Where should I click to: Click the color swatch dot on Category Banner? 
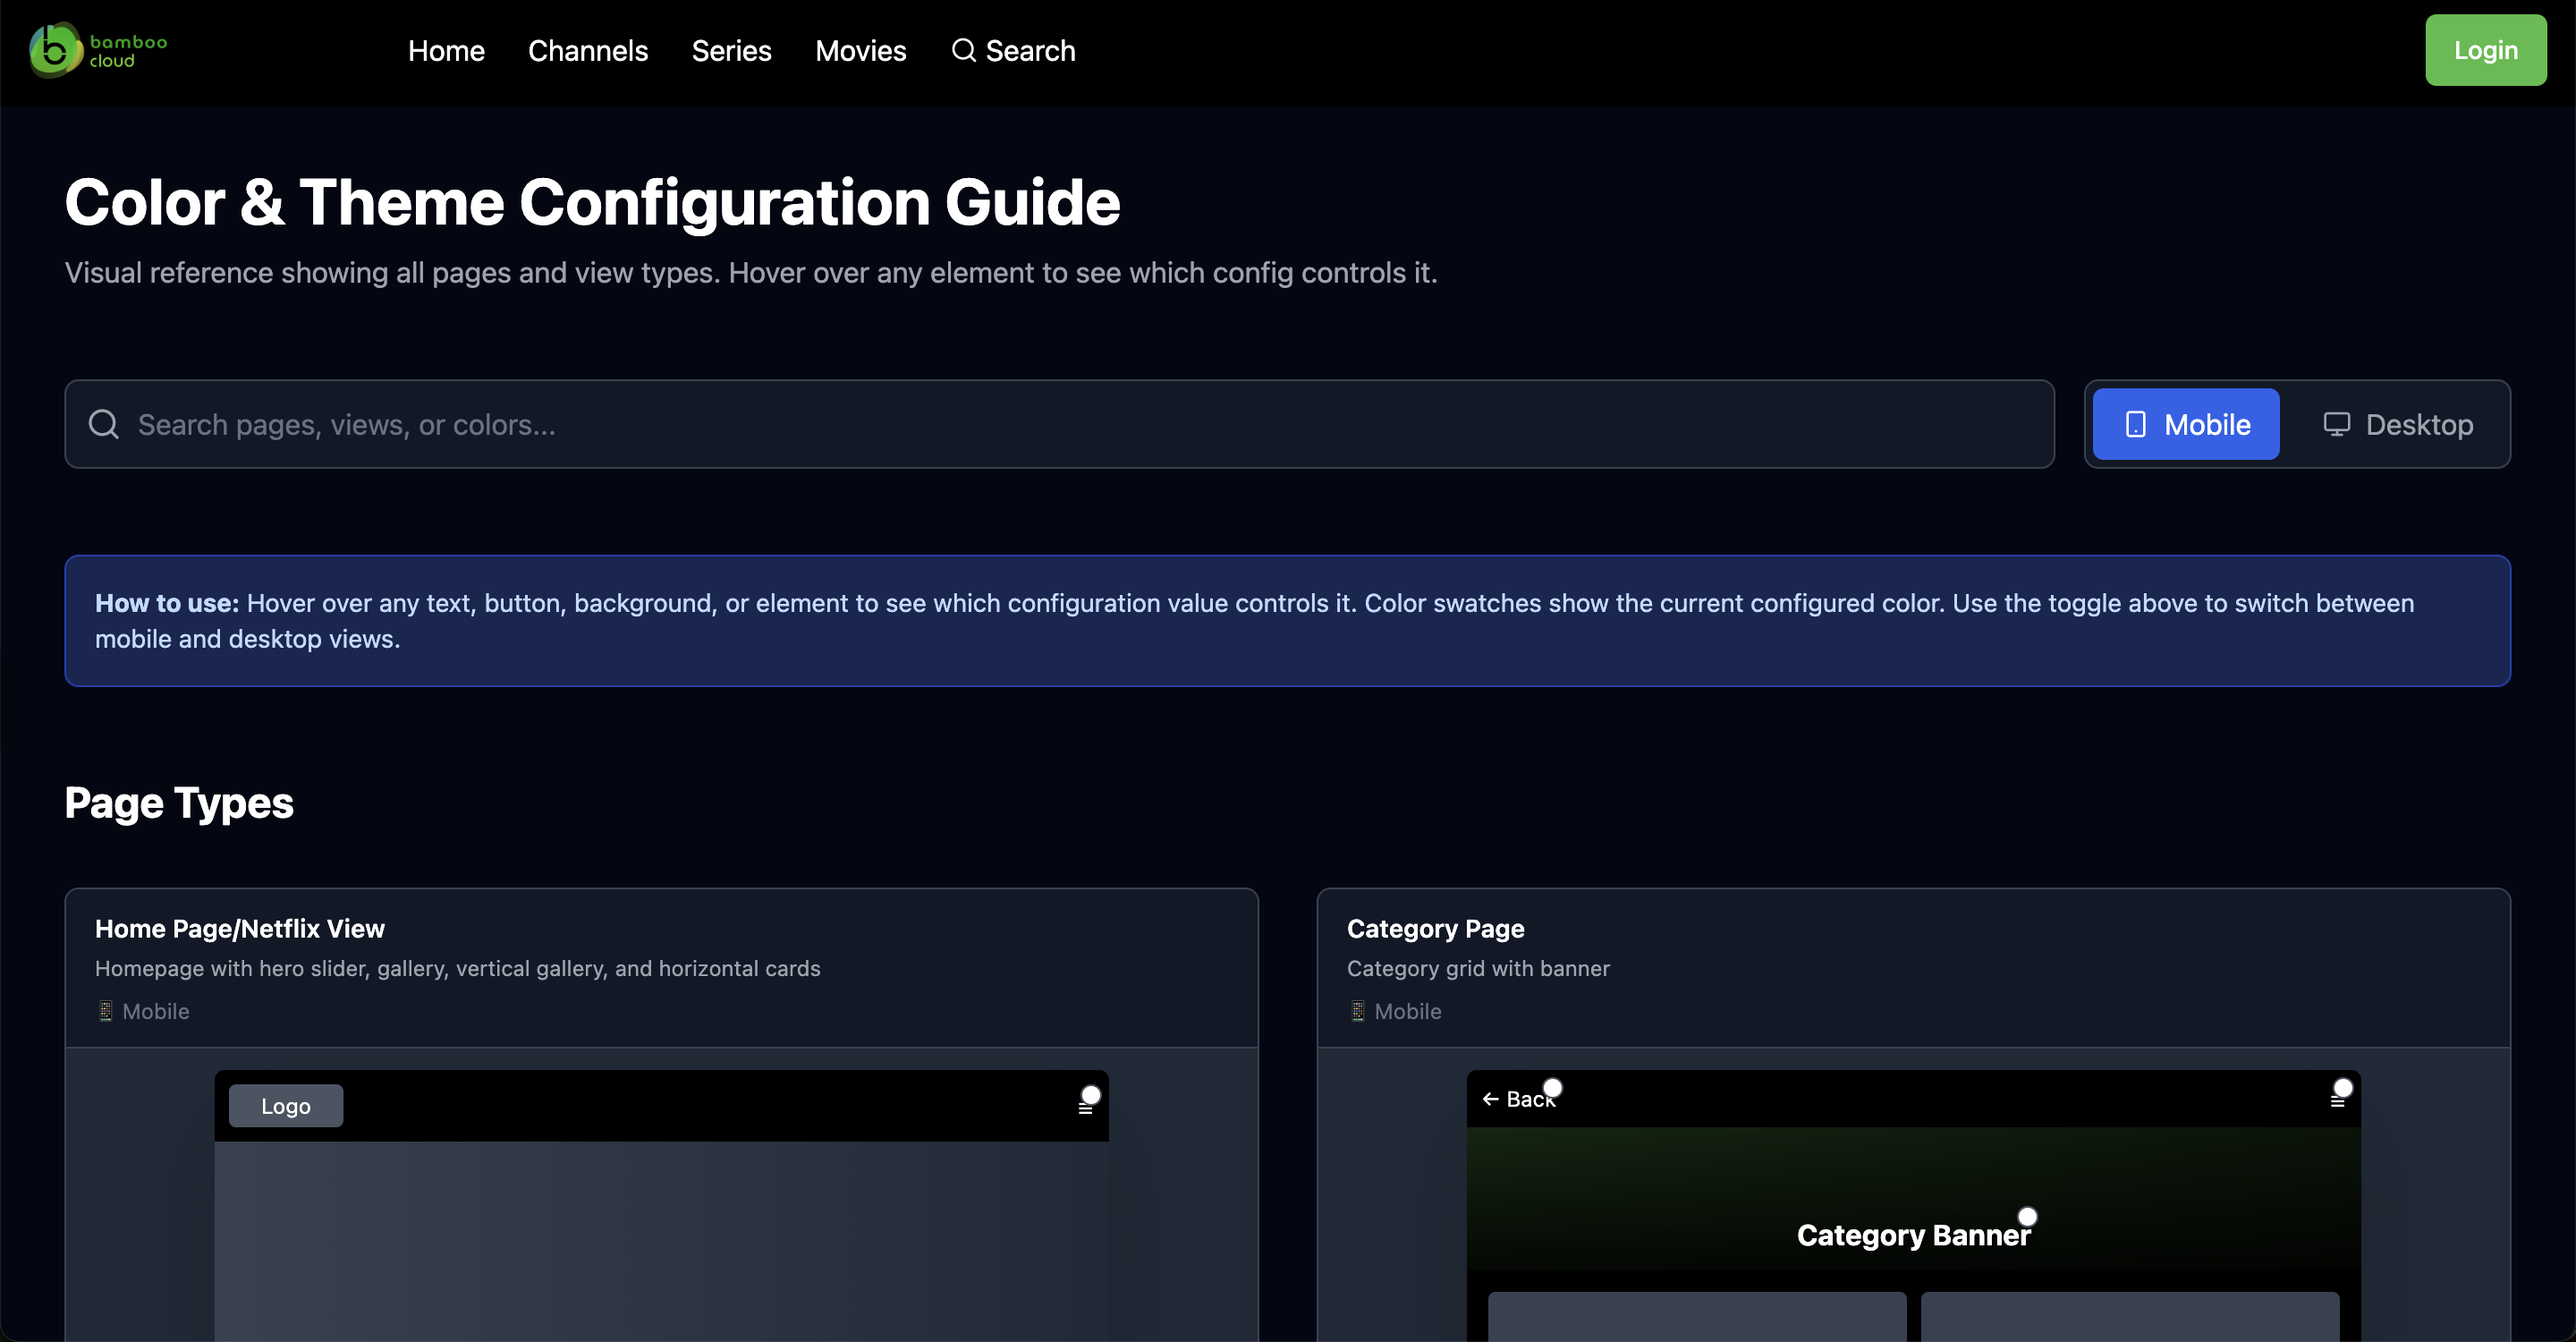(2027, 1216)
